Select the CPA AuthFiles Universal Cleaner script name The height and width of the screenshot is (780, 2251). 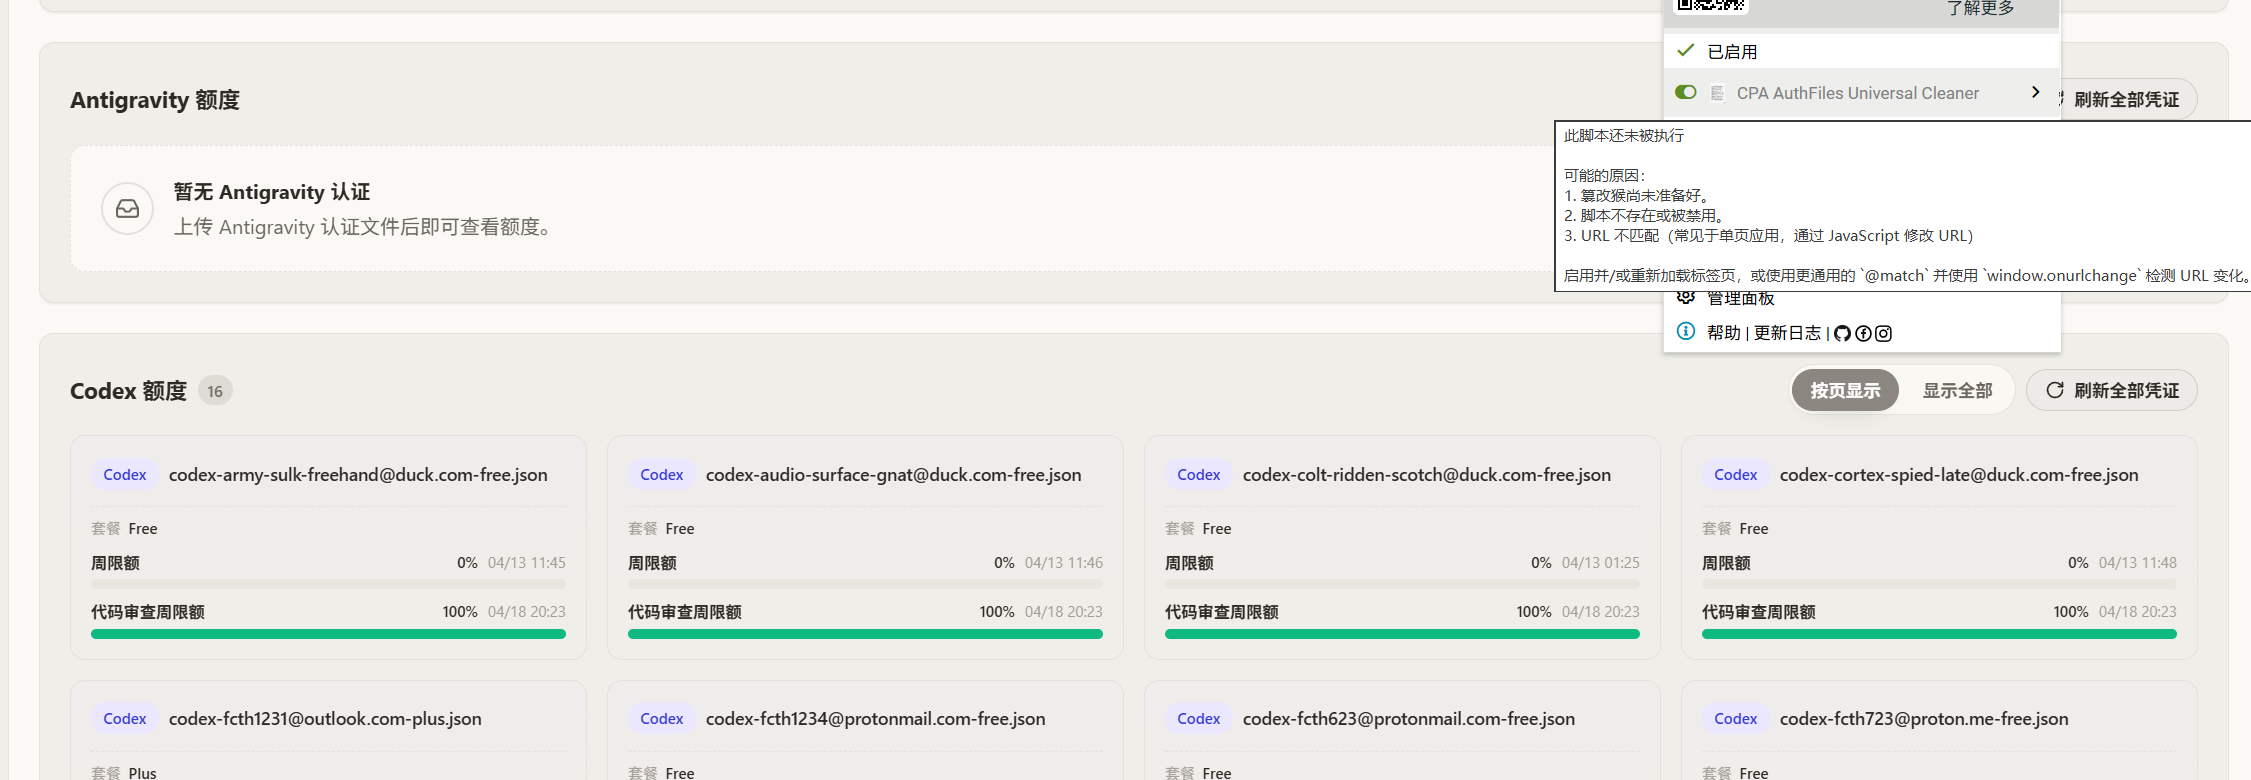tap(1858, 93)
